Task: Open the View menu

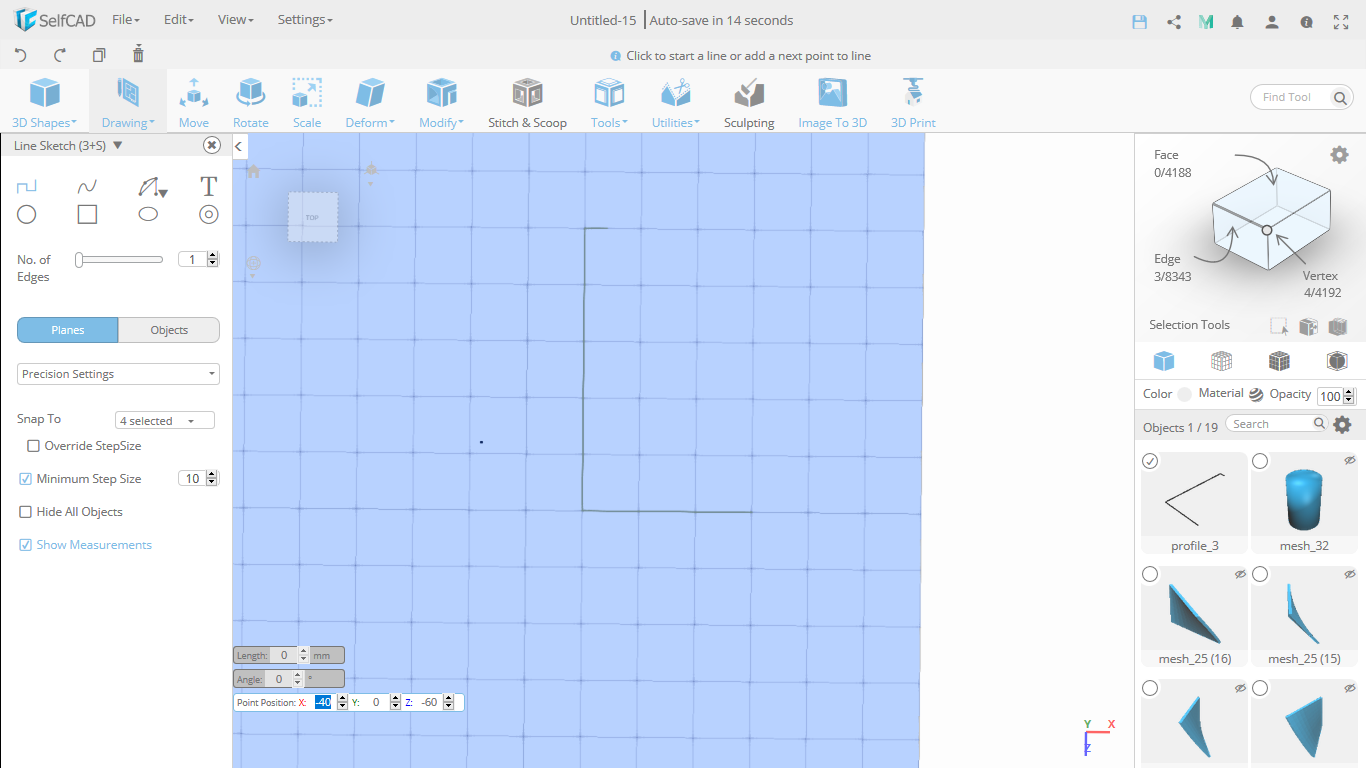Action: pyautogui.click(x=236, y=20)
